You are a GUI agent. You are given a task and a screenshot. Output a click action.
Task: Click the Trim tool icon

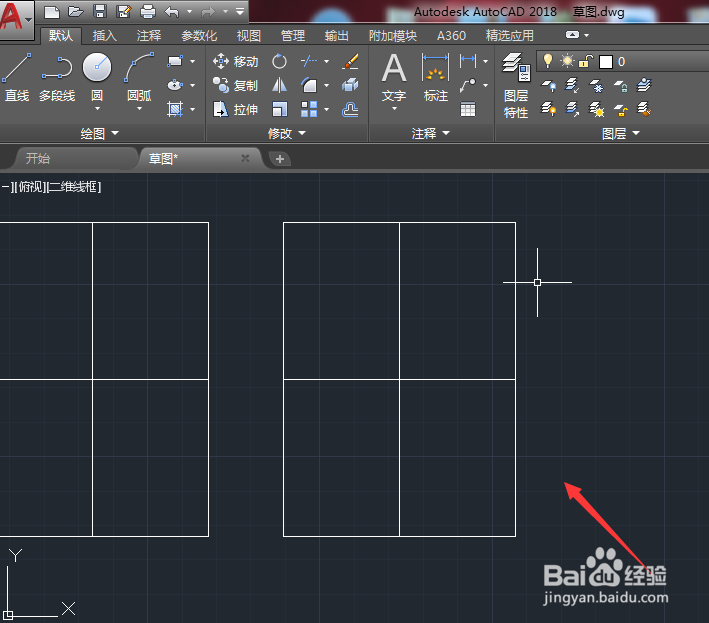coord(309,61)
